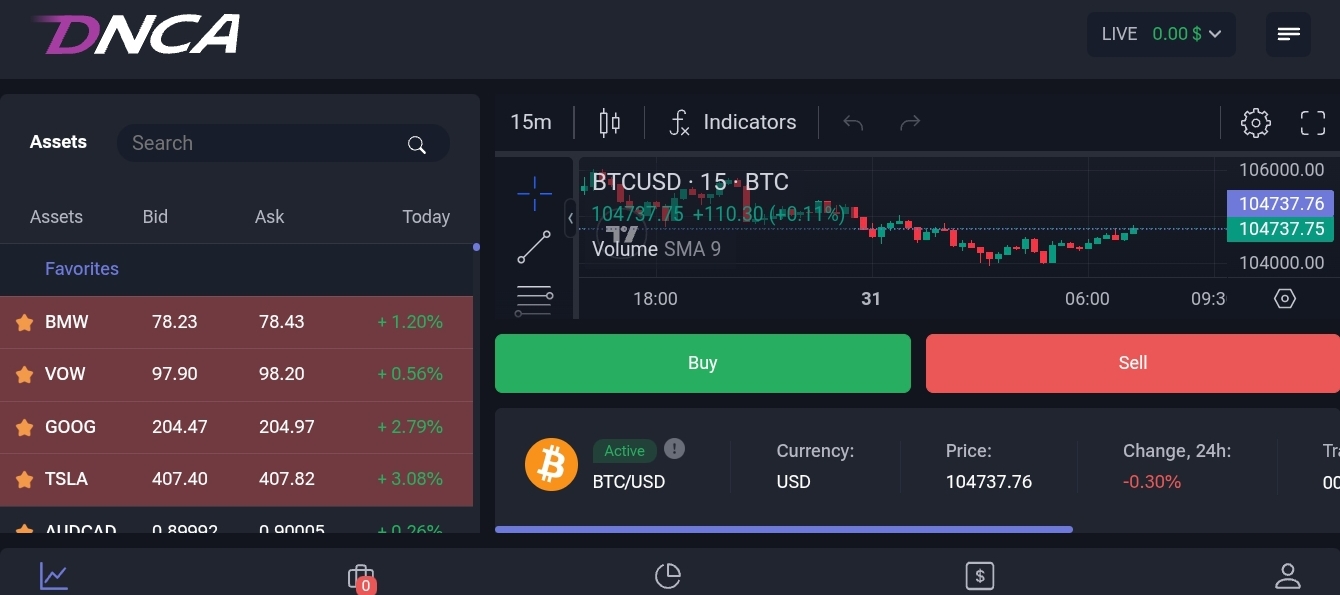Toggle GOOG favorite star
This screenshot has height=595, width=1340.
pos(25,428)
